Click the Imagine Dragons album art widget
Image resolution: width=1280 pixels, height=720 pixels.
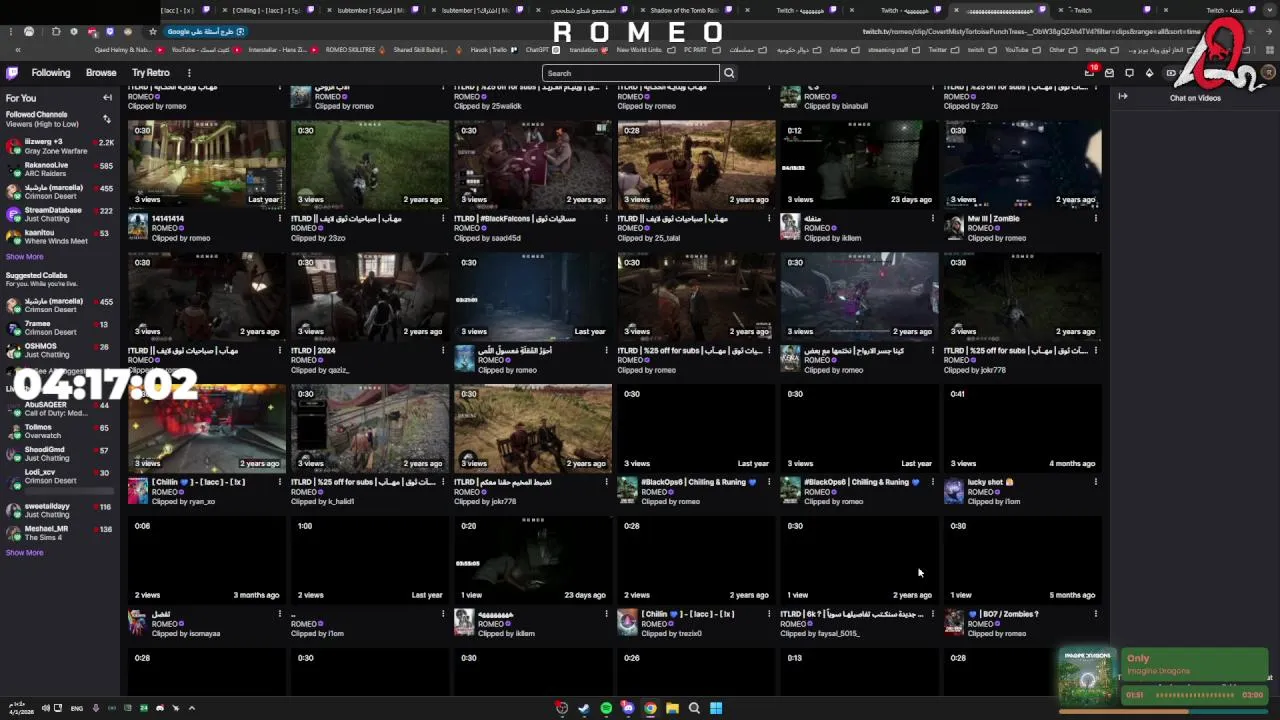pyautogui.click(x=1087, y=675)
